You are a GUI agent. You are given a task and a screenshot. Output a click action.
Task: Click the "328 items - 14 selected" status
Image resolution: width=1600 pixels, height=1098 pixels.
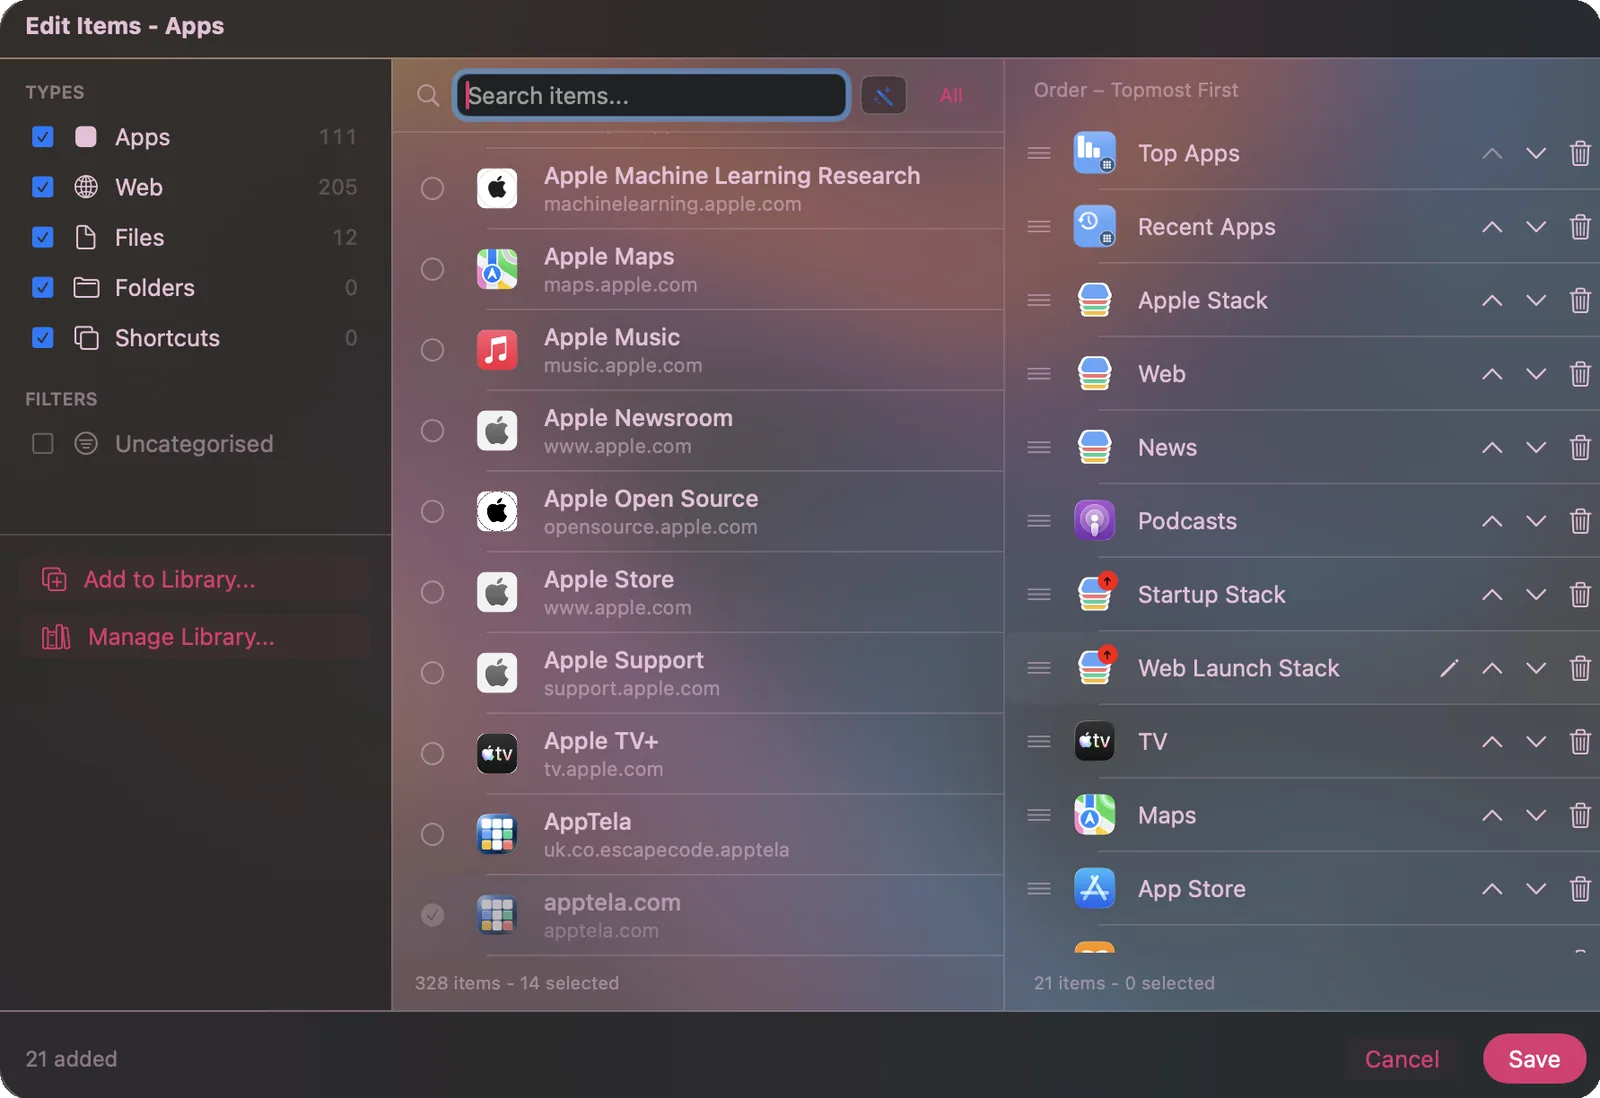517,983
